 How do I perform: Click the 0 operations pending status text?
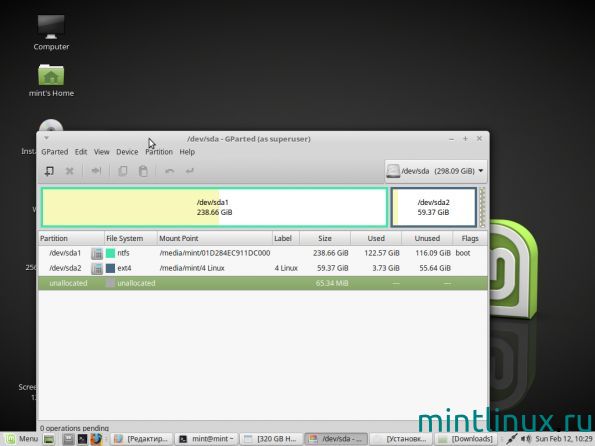tap(74, 428)
